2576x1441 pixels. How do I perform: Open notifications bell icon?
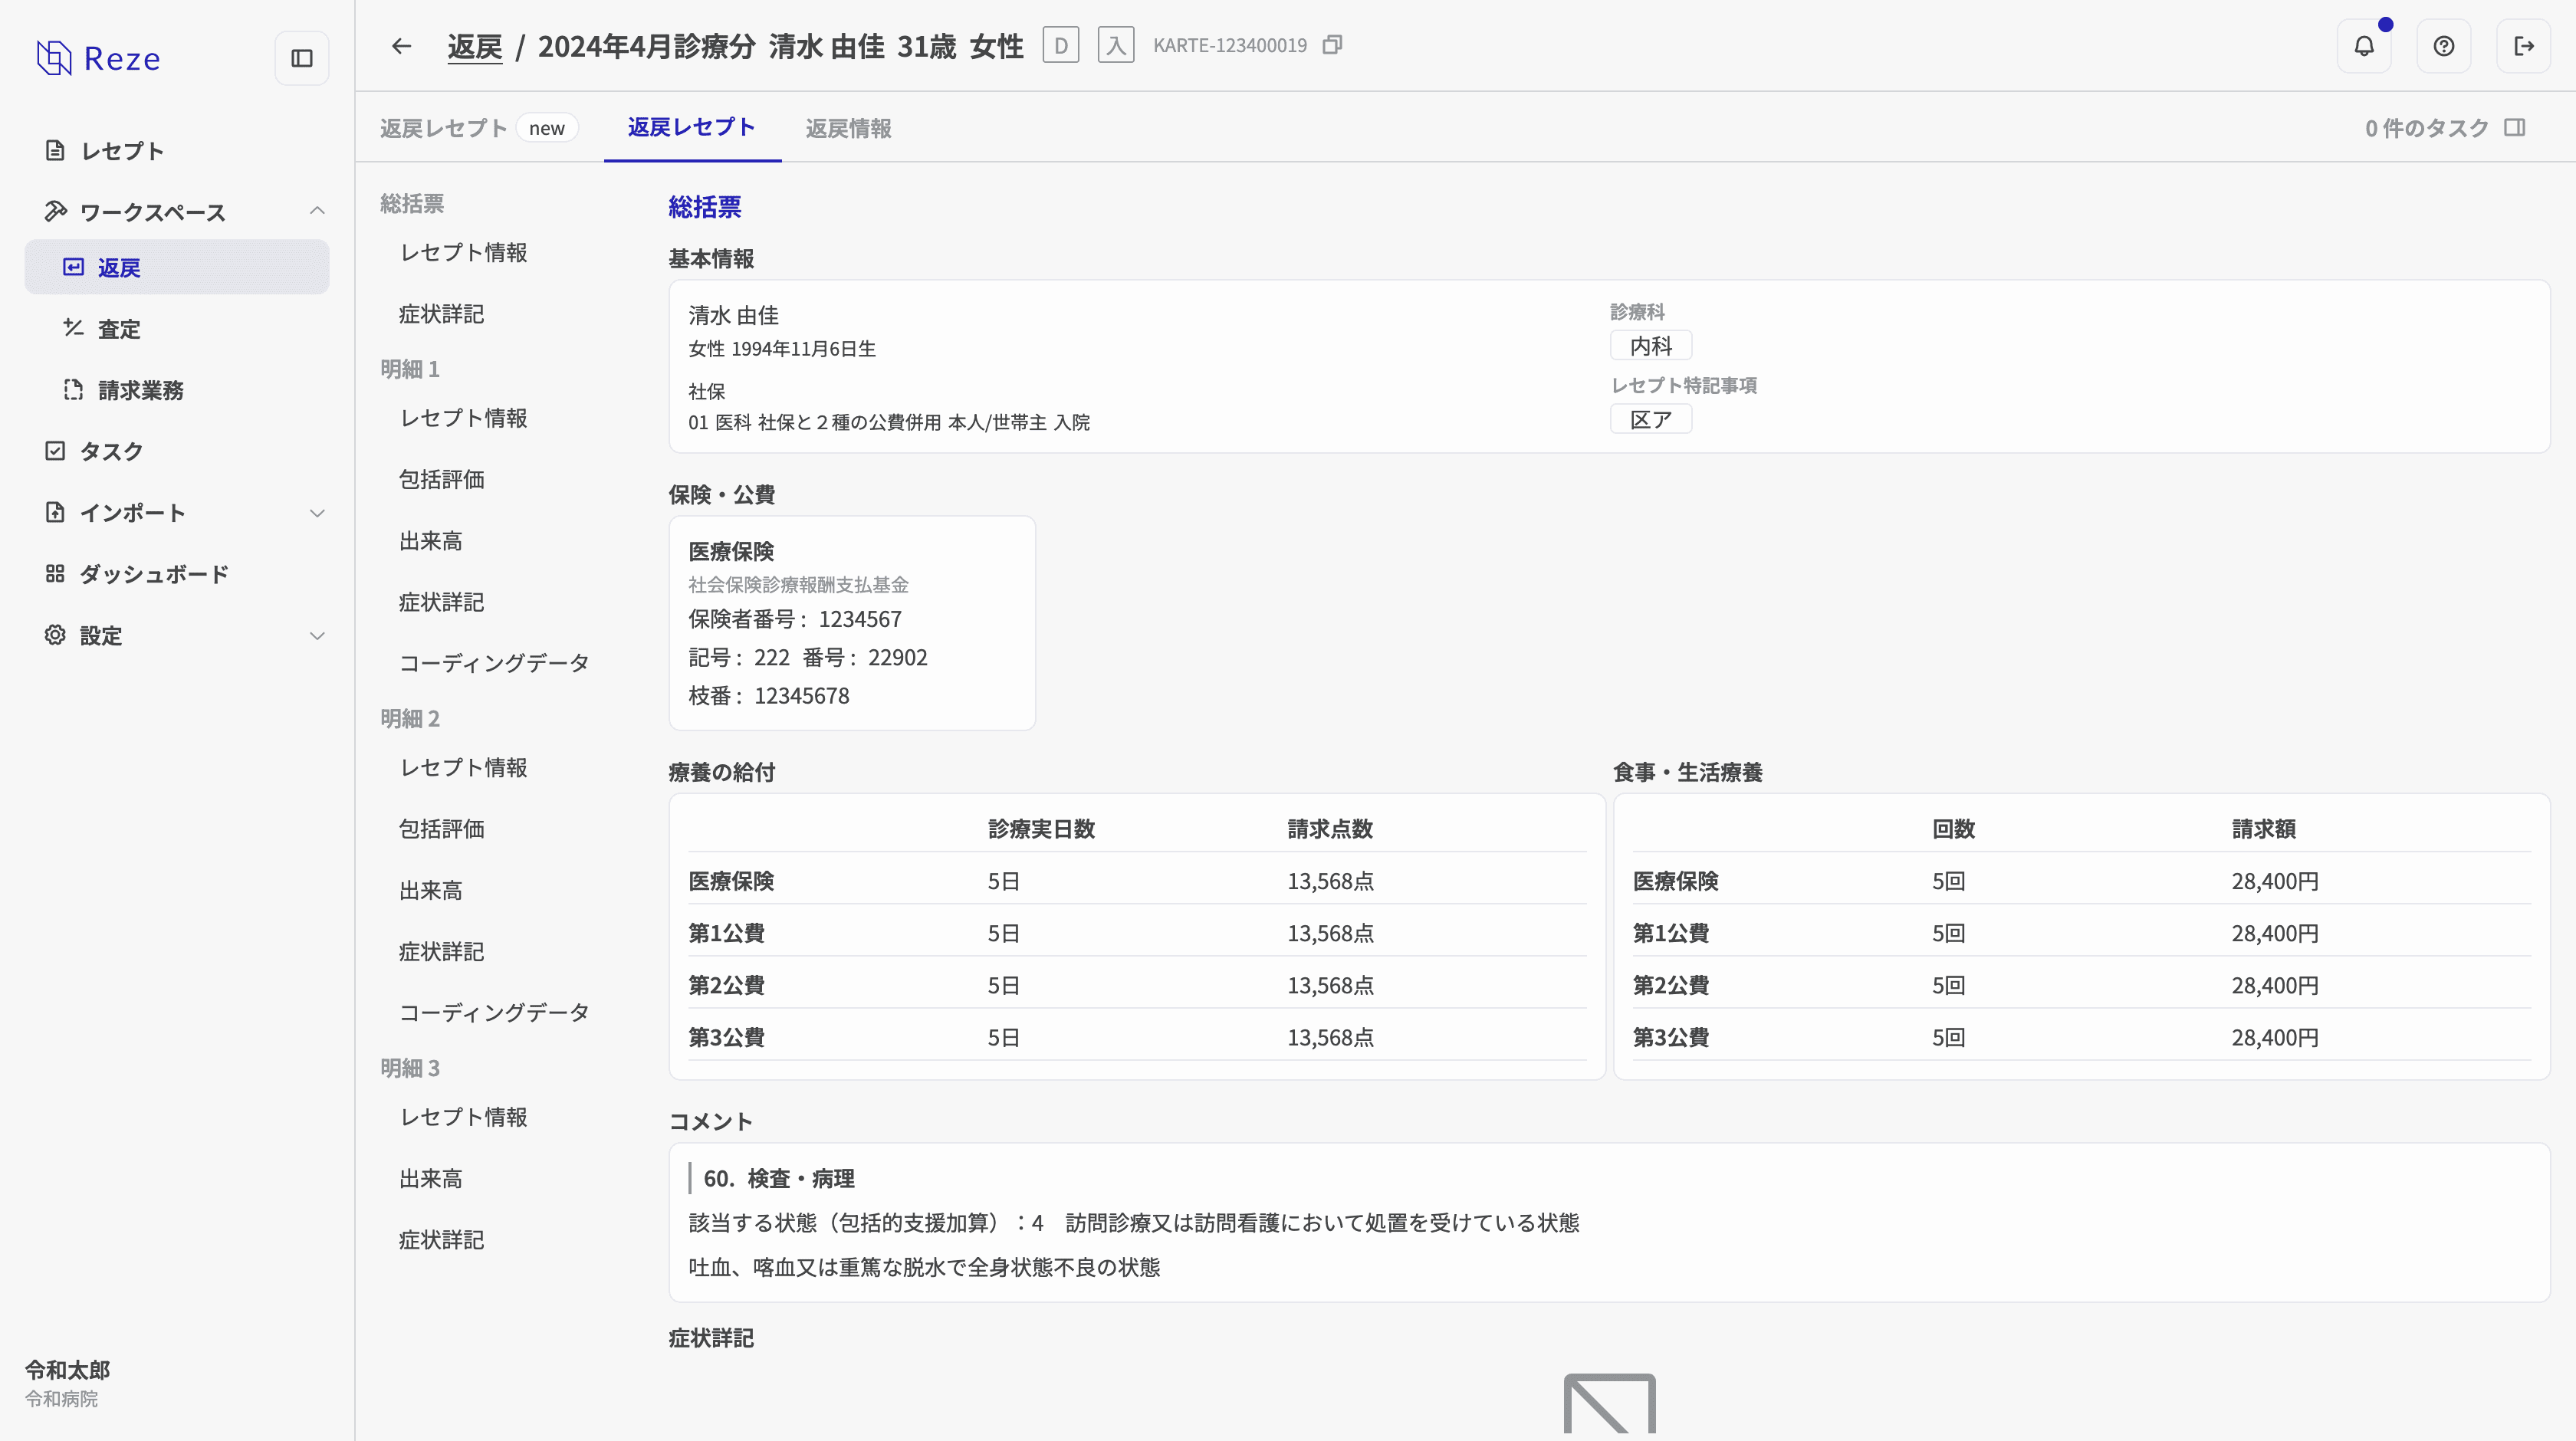point(2364,46)
